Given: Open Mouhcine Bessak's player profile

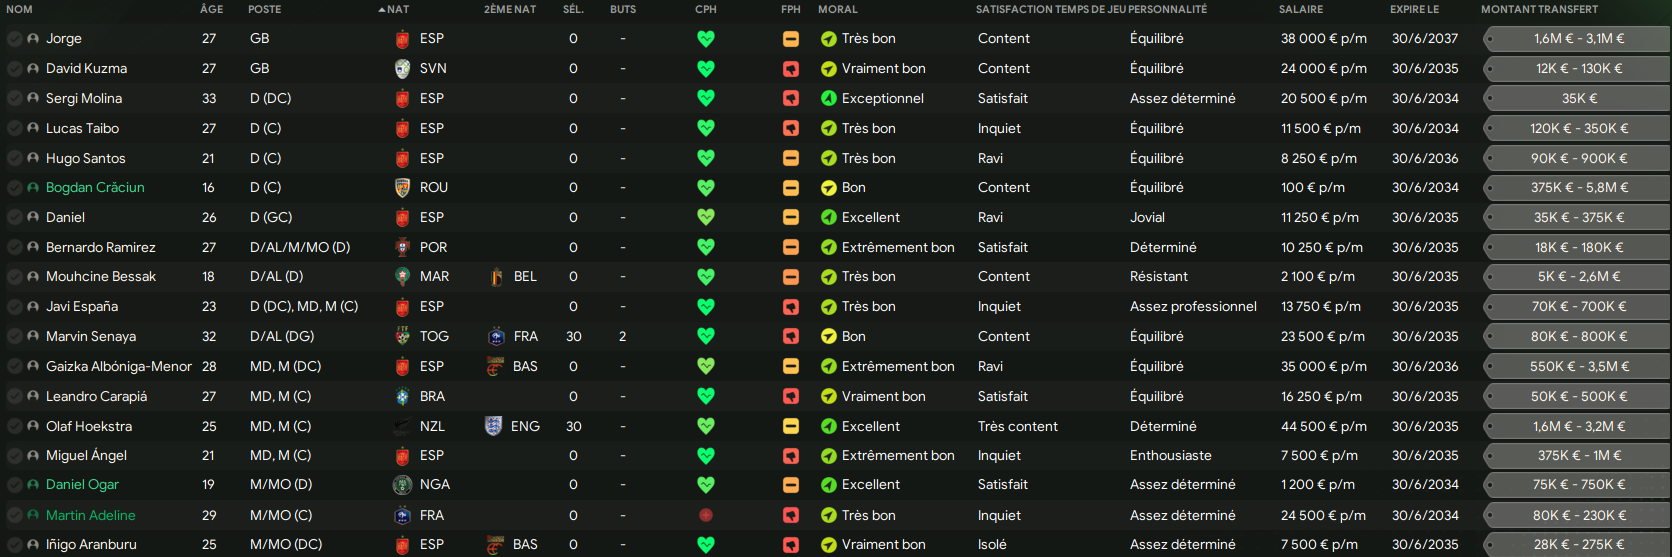Looking at the screenshot, I should 101,276.
